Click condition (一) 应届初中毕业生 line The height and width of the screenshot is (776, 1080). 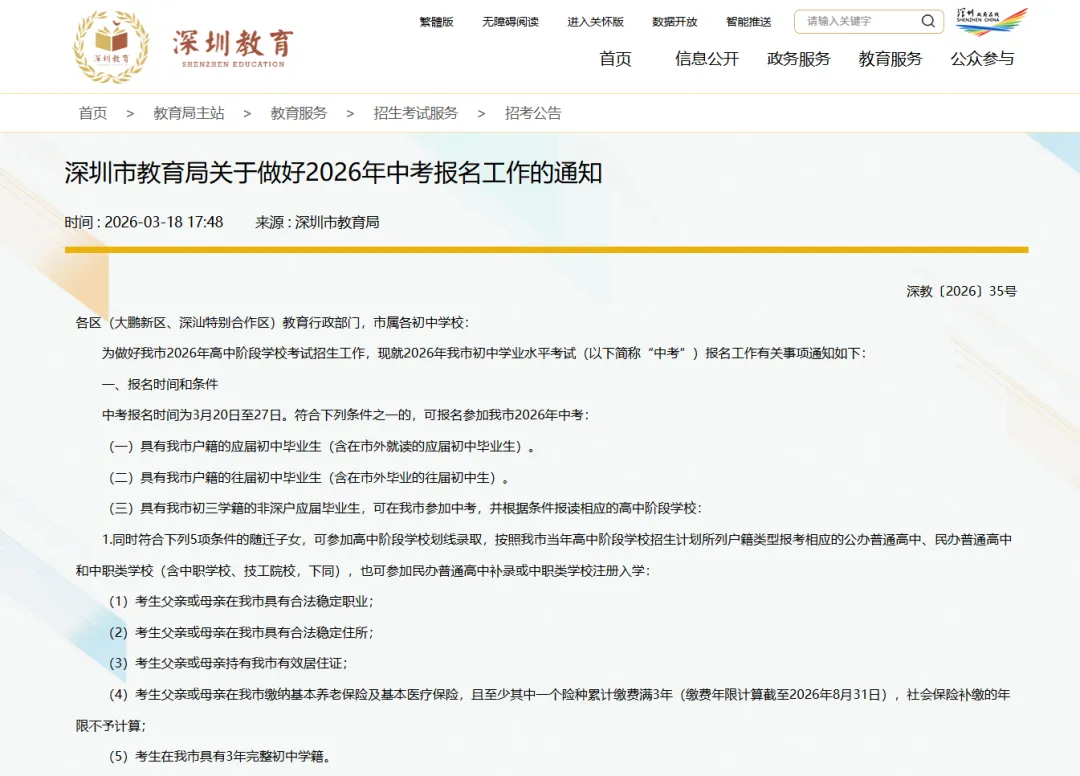[x=322, y=446]
